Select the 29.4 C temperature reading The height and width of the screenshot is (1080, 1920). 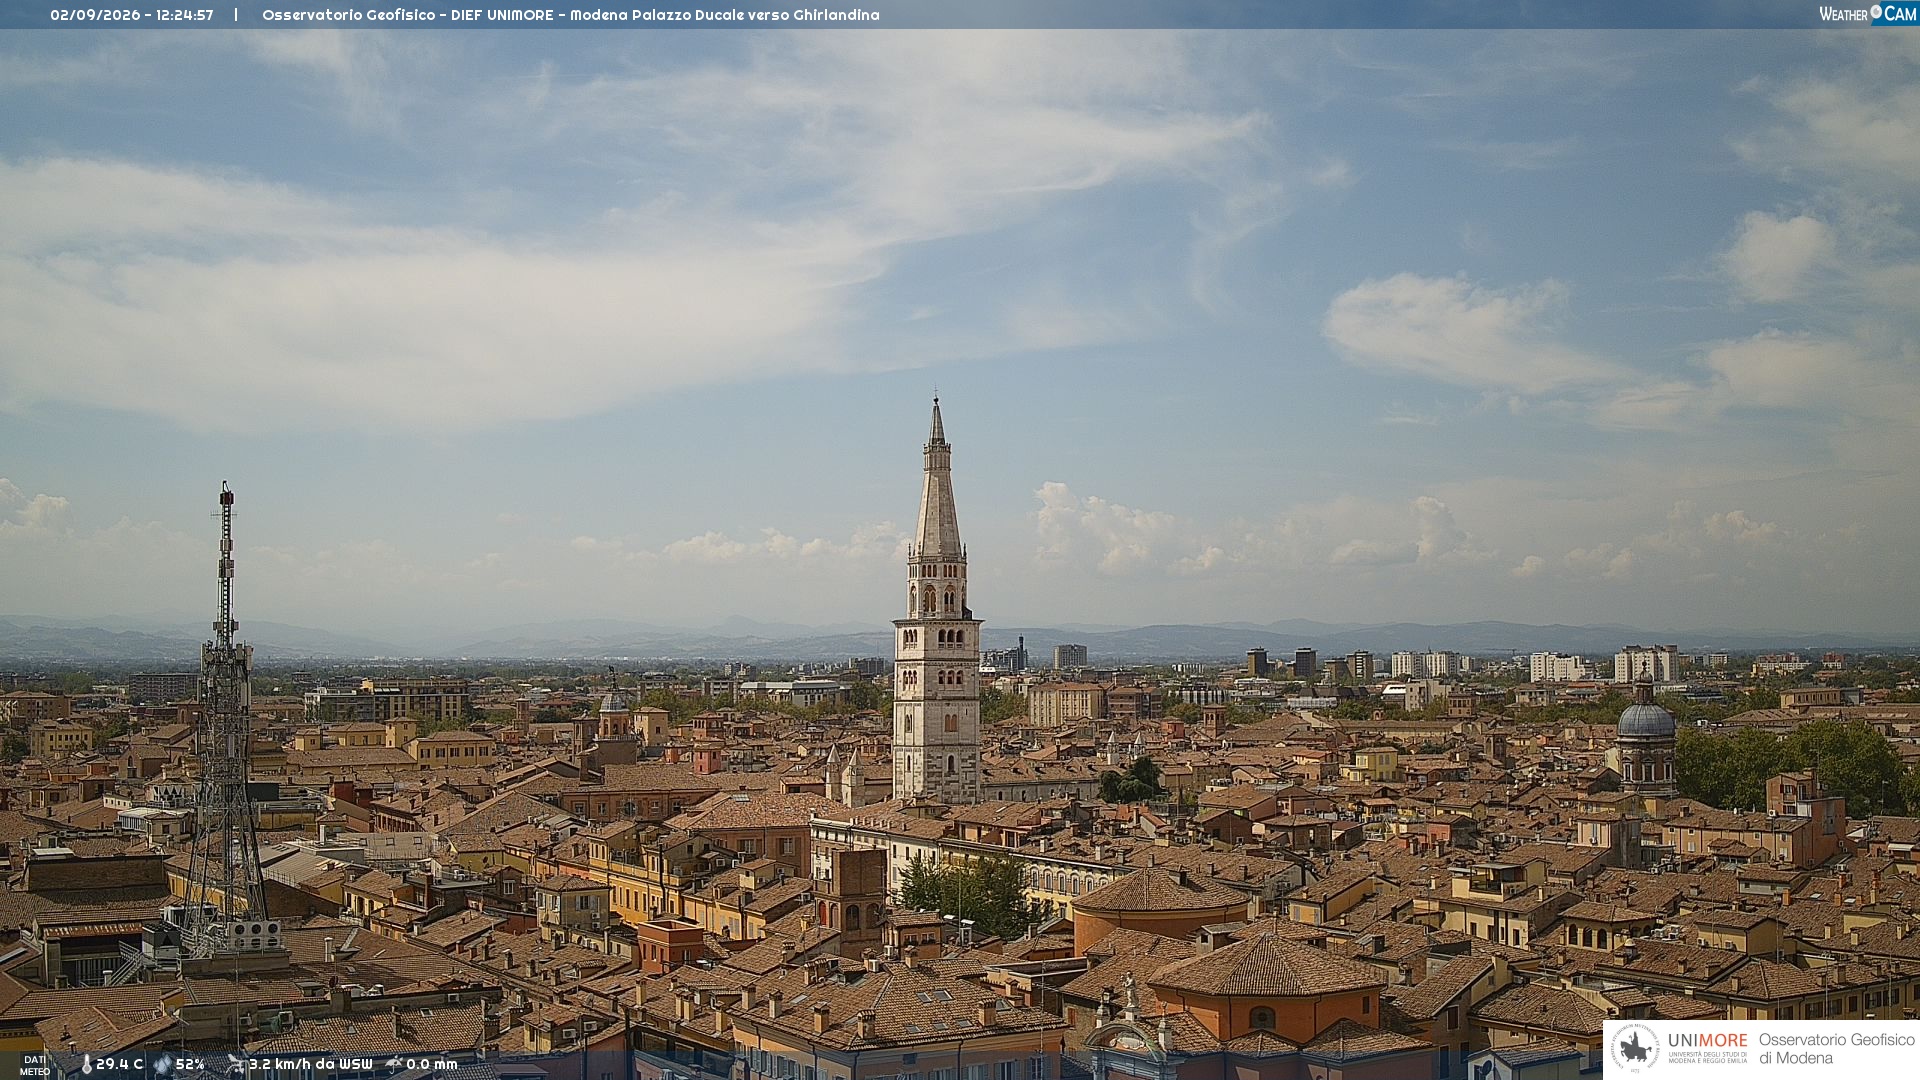point(119,1064)
